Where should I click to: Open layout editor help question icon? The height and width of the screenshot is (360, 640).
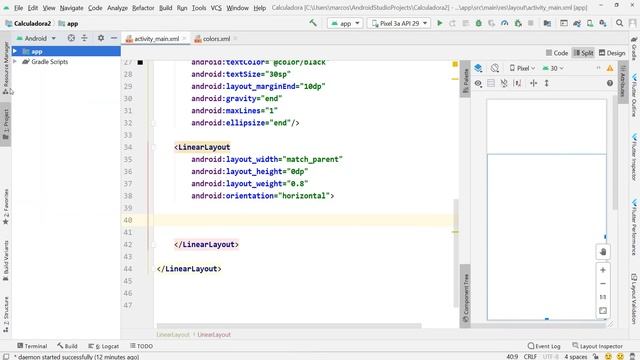(x=610, y=83)
